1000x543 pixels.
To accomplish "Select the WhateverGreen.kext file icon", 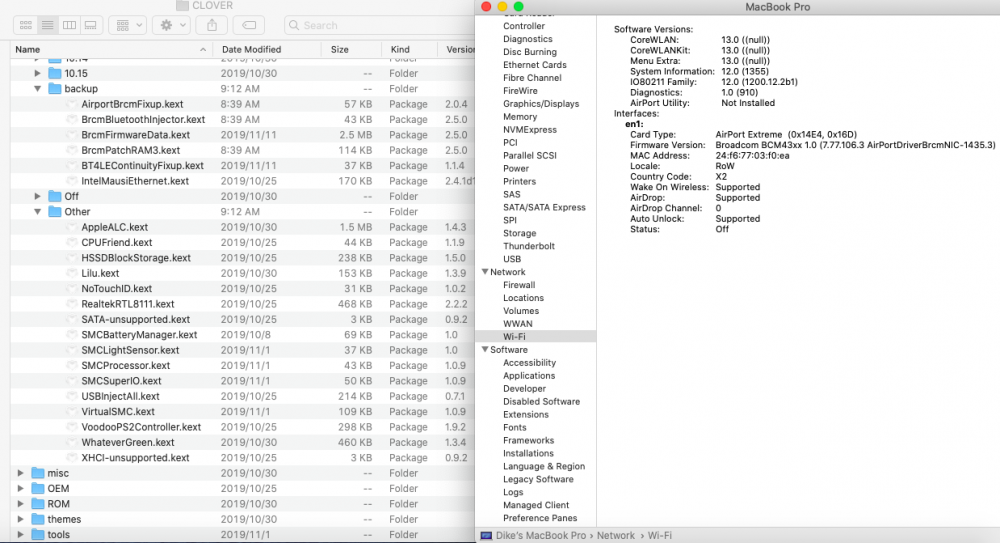I will tap(71, 442).
